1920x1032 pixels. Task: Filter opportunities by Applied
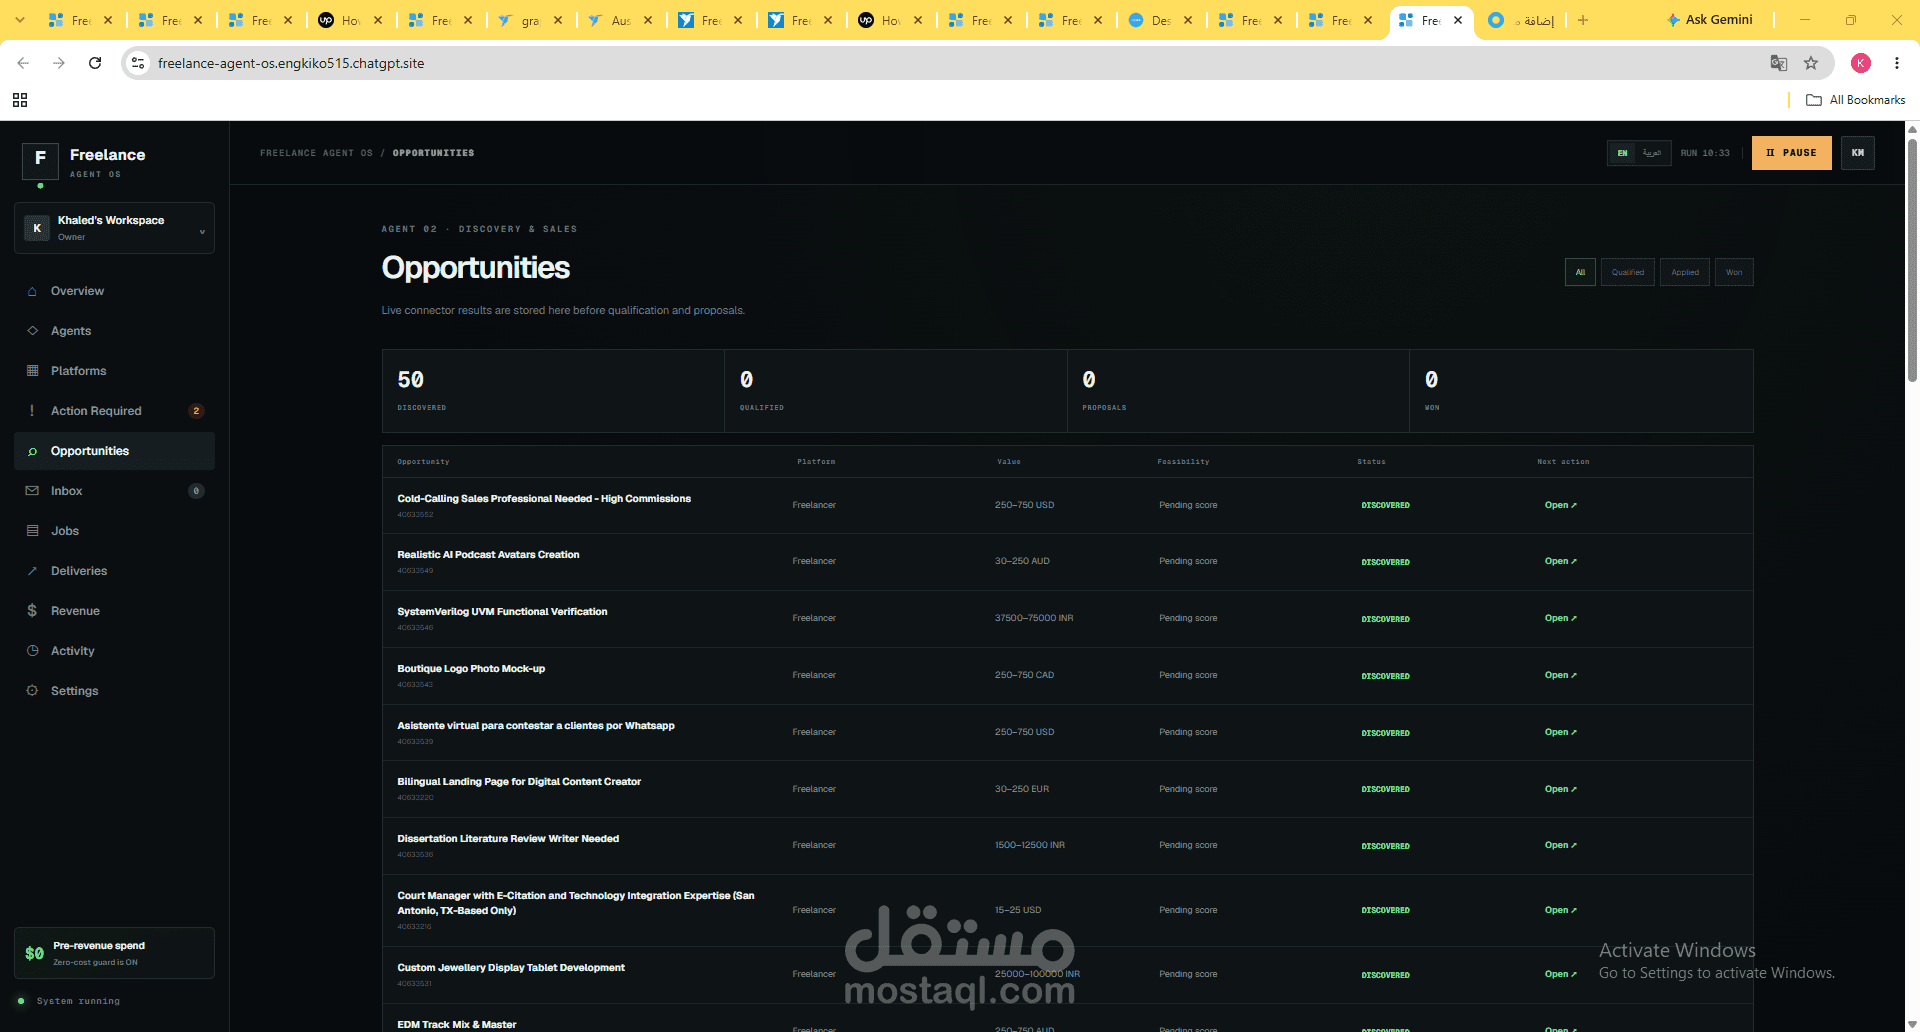pyautogui.click(x=1685, y=272)
